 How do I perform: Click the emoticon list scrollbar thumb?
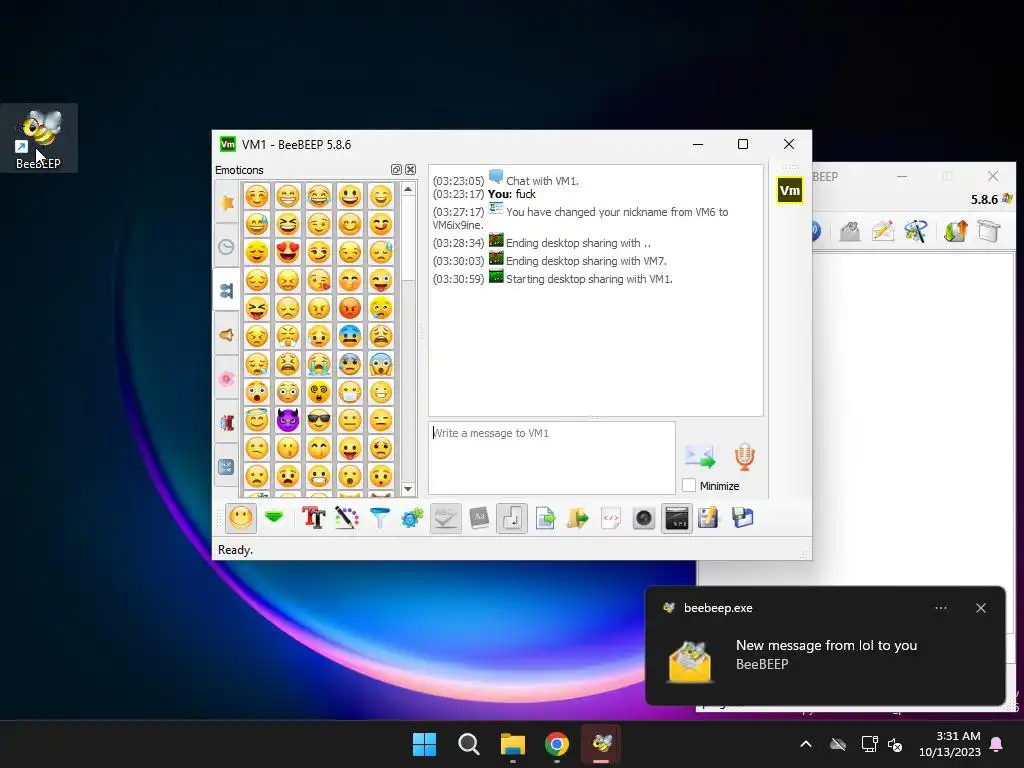click(408, 238)
